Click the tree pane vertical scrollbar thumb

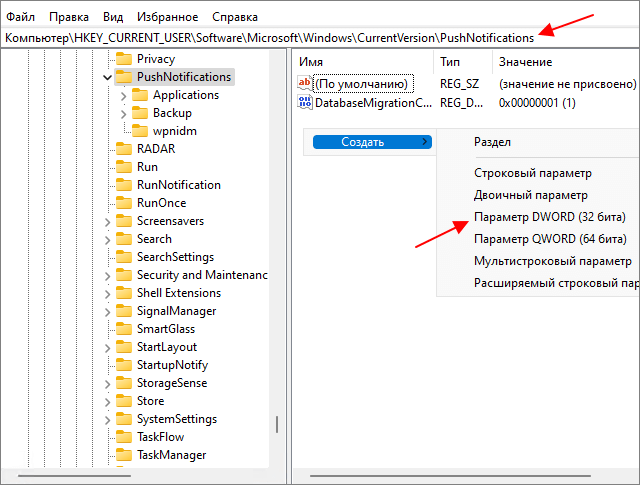277,424
